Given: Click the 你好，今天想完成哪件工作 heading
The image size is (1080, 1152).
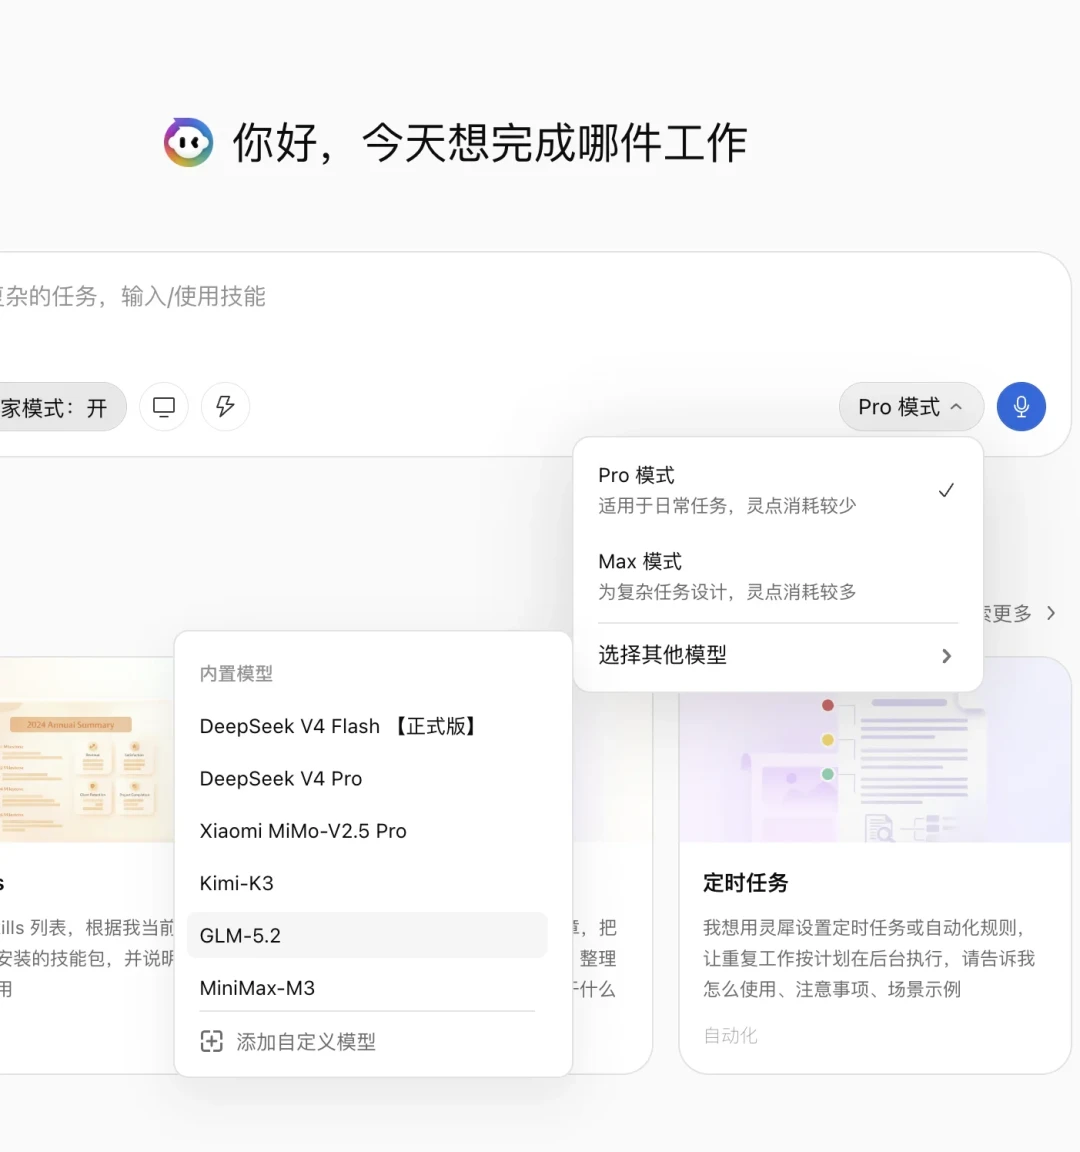Looking at the screenshot, I should click(x=489, y=143).
